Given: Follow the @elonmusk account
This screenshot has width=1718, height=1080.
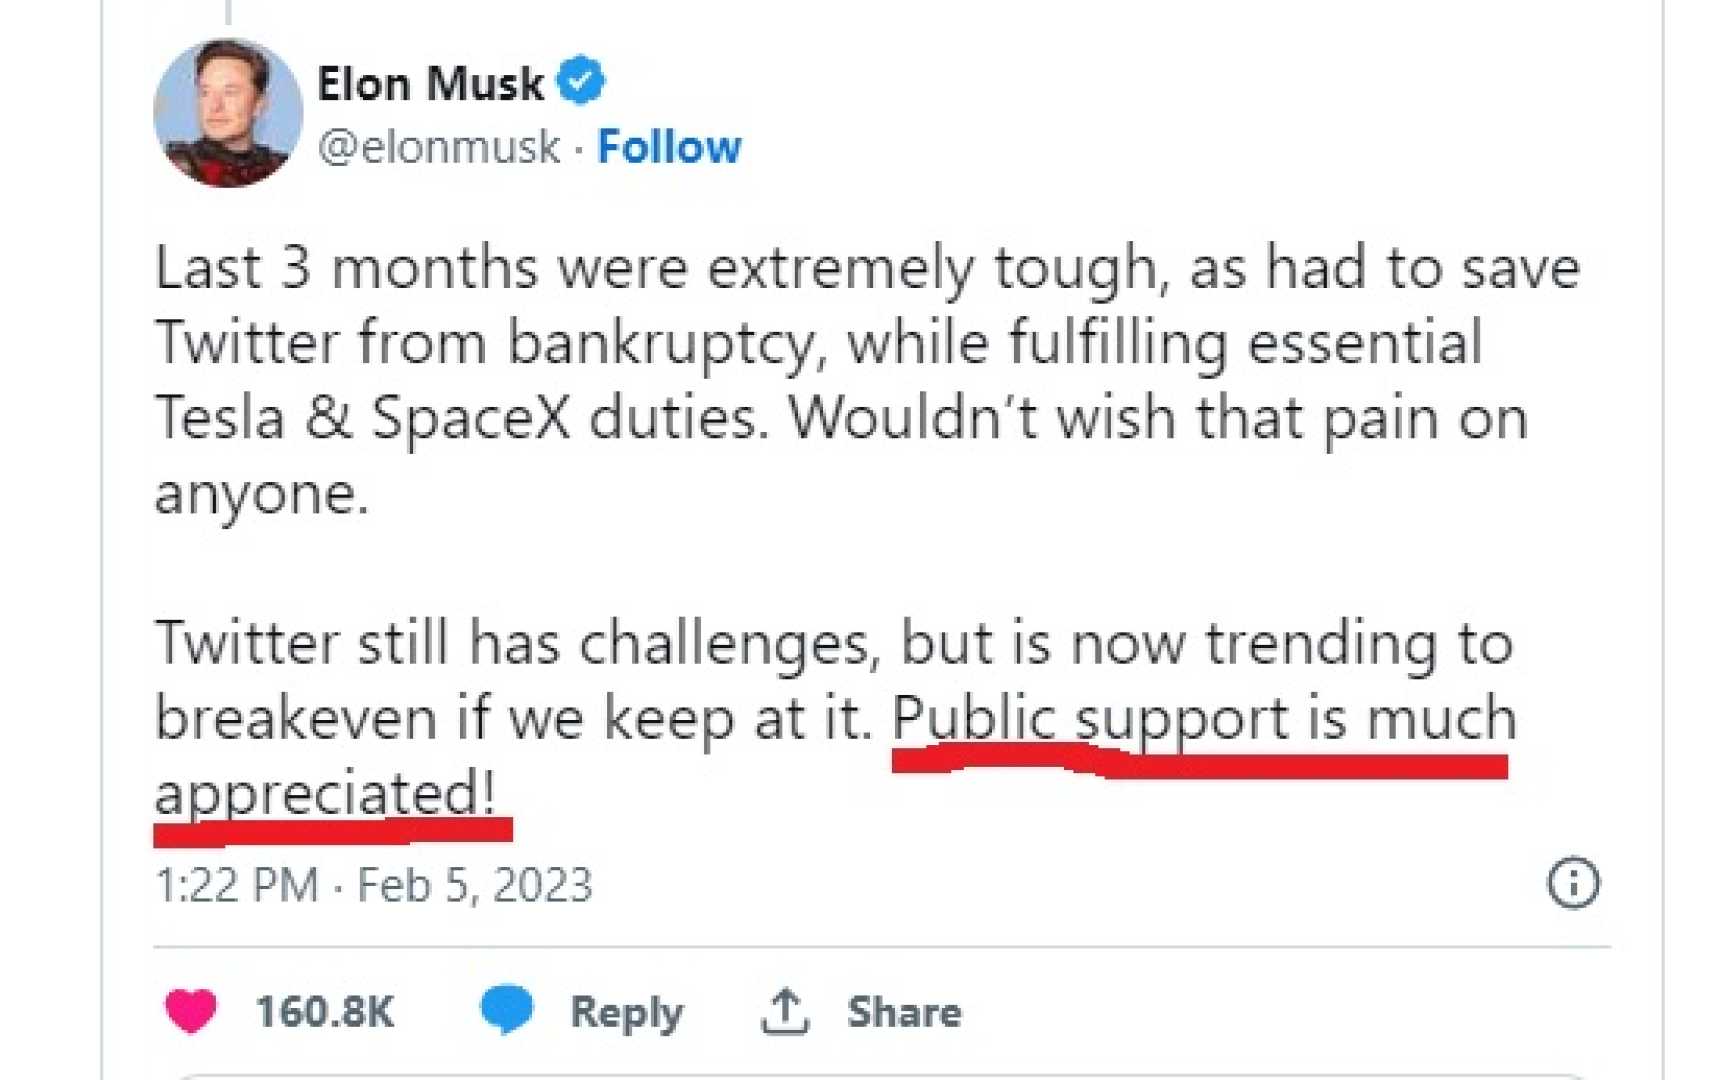Looking at the screenshot, I should point(669,147).
